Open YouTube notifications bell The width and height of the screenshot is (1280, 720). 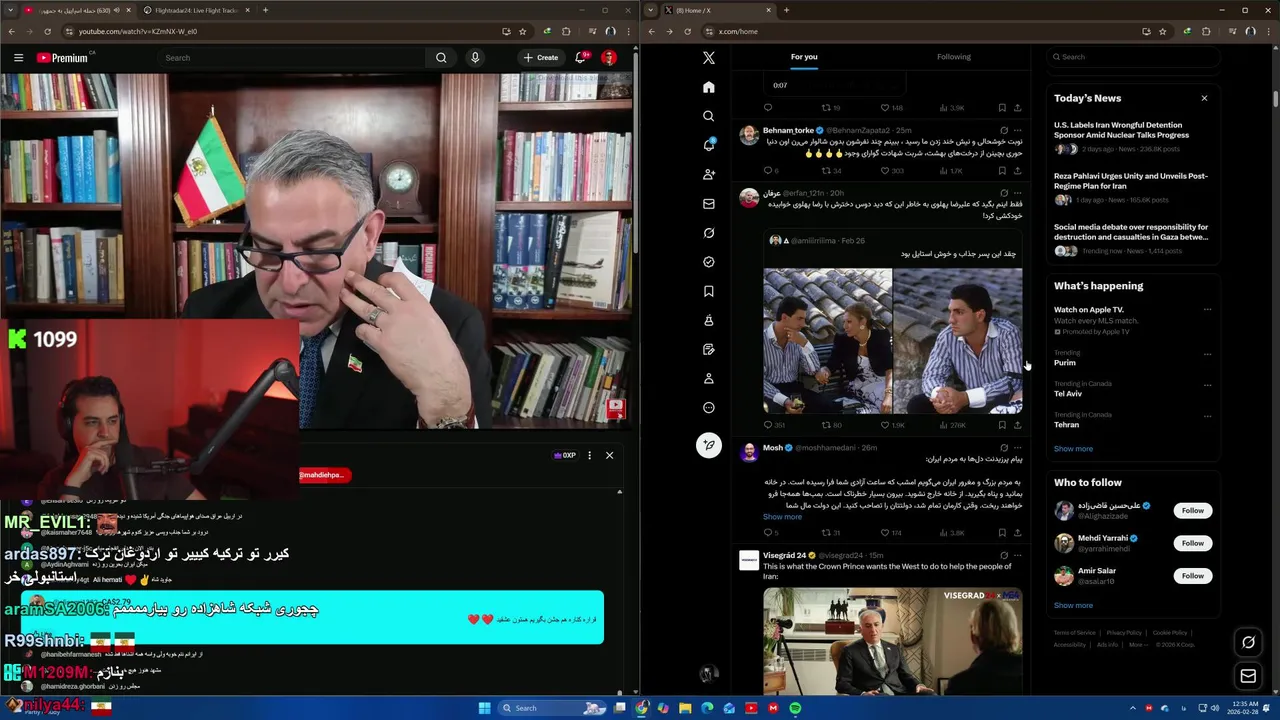[580, 58]
